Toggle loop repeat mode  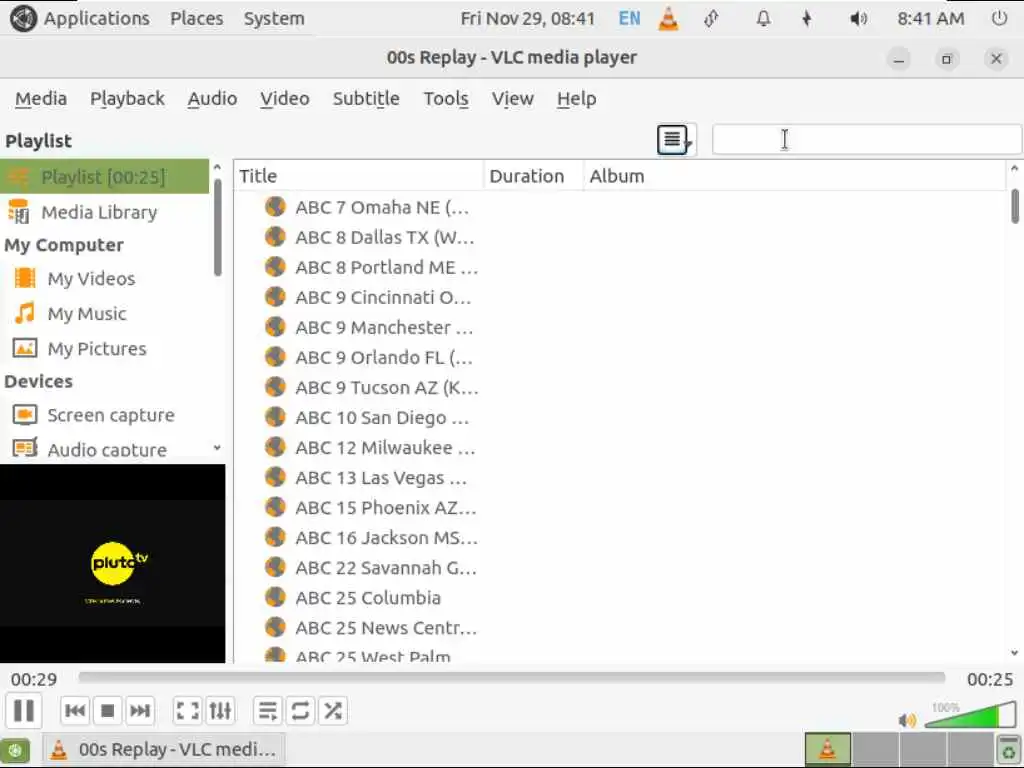[300, 710]
